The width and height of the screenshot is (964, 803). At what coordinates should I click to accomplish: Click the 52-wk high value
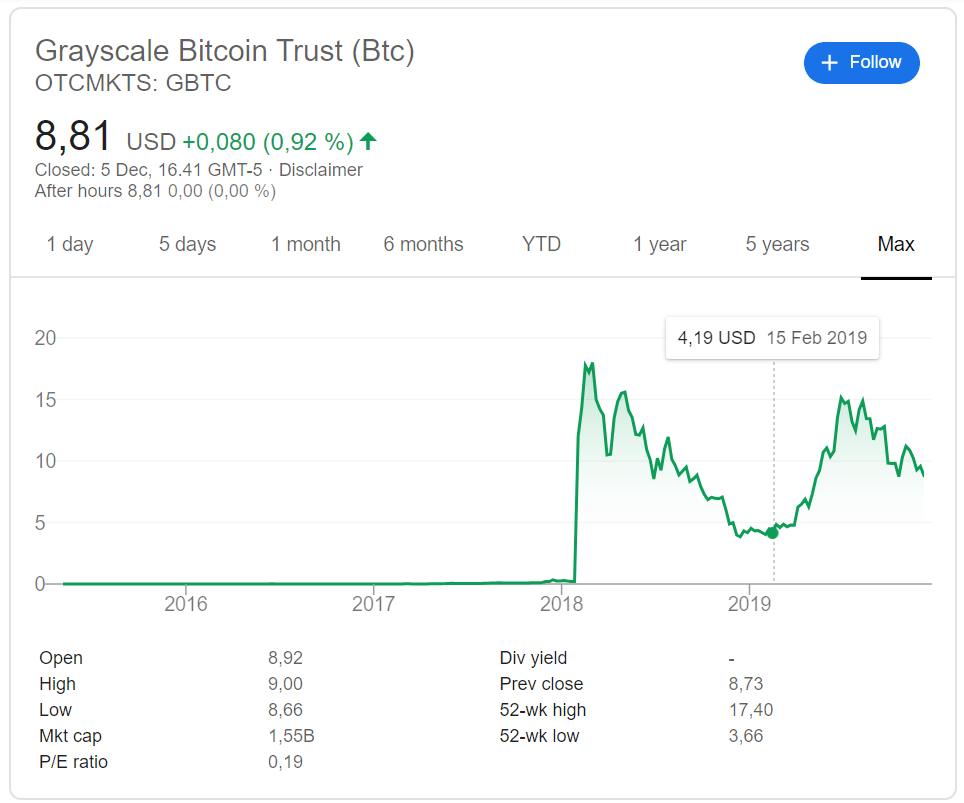point(751,710)
